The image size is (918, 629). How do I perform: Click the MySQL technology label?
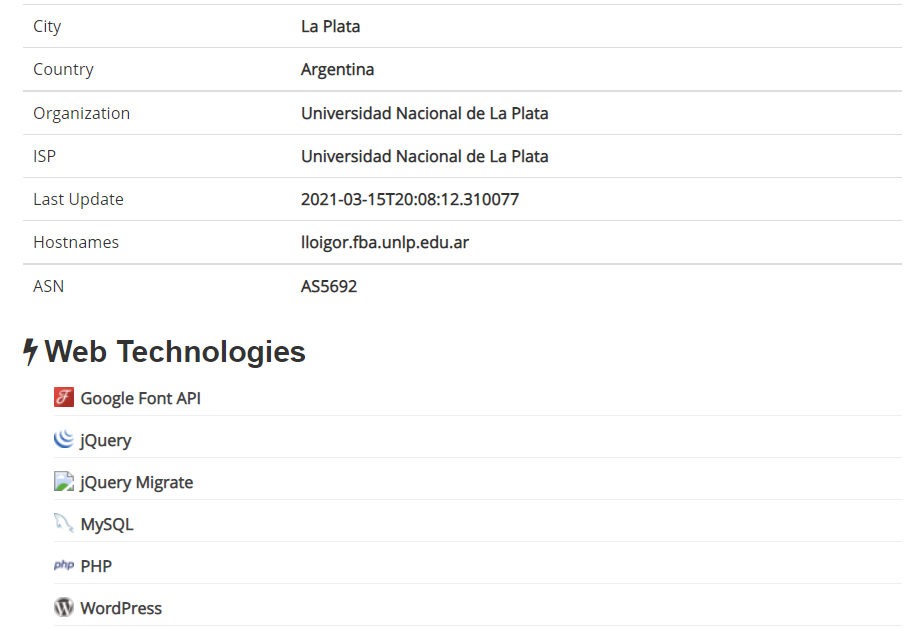(107, 525)
